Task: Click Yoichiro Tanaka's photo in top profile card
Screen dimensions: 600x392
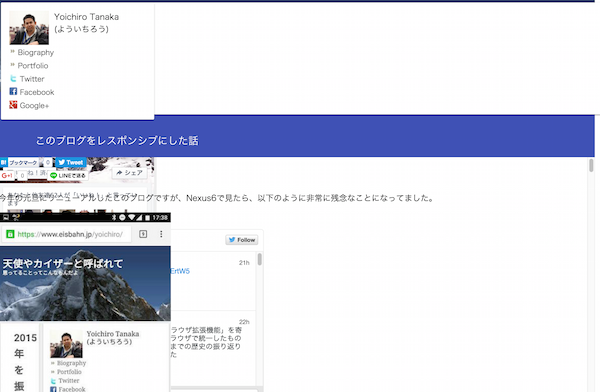Action: pos(29,28)
